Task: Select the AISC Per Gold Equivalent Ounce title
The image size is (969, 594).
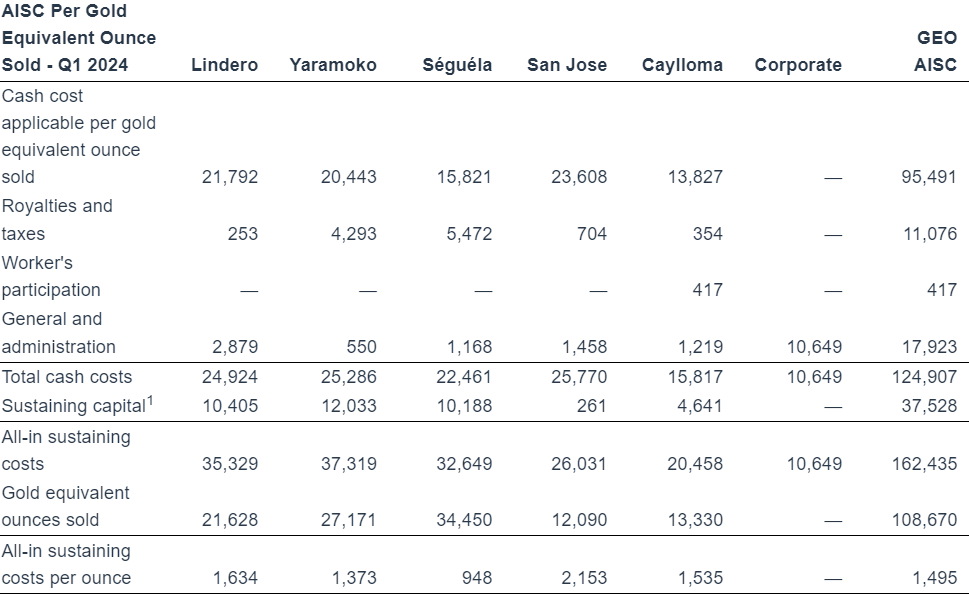Action: [x=79, y=38]
